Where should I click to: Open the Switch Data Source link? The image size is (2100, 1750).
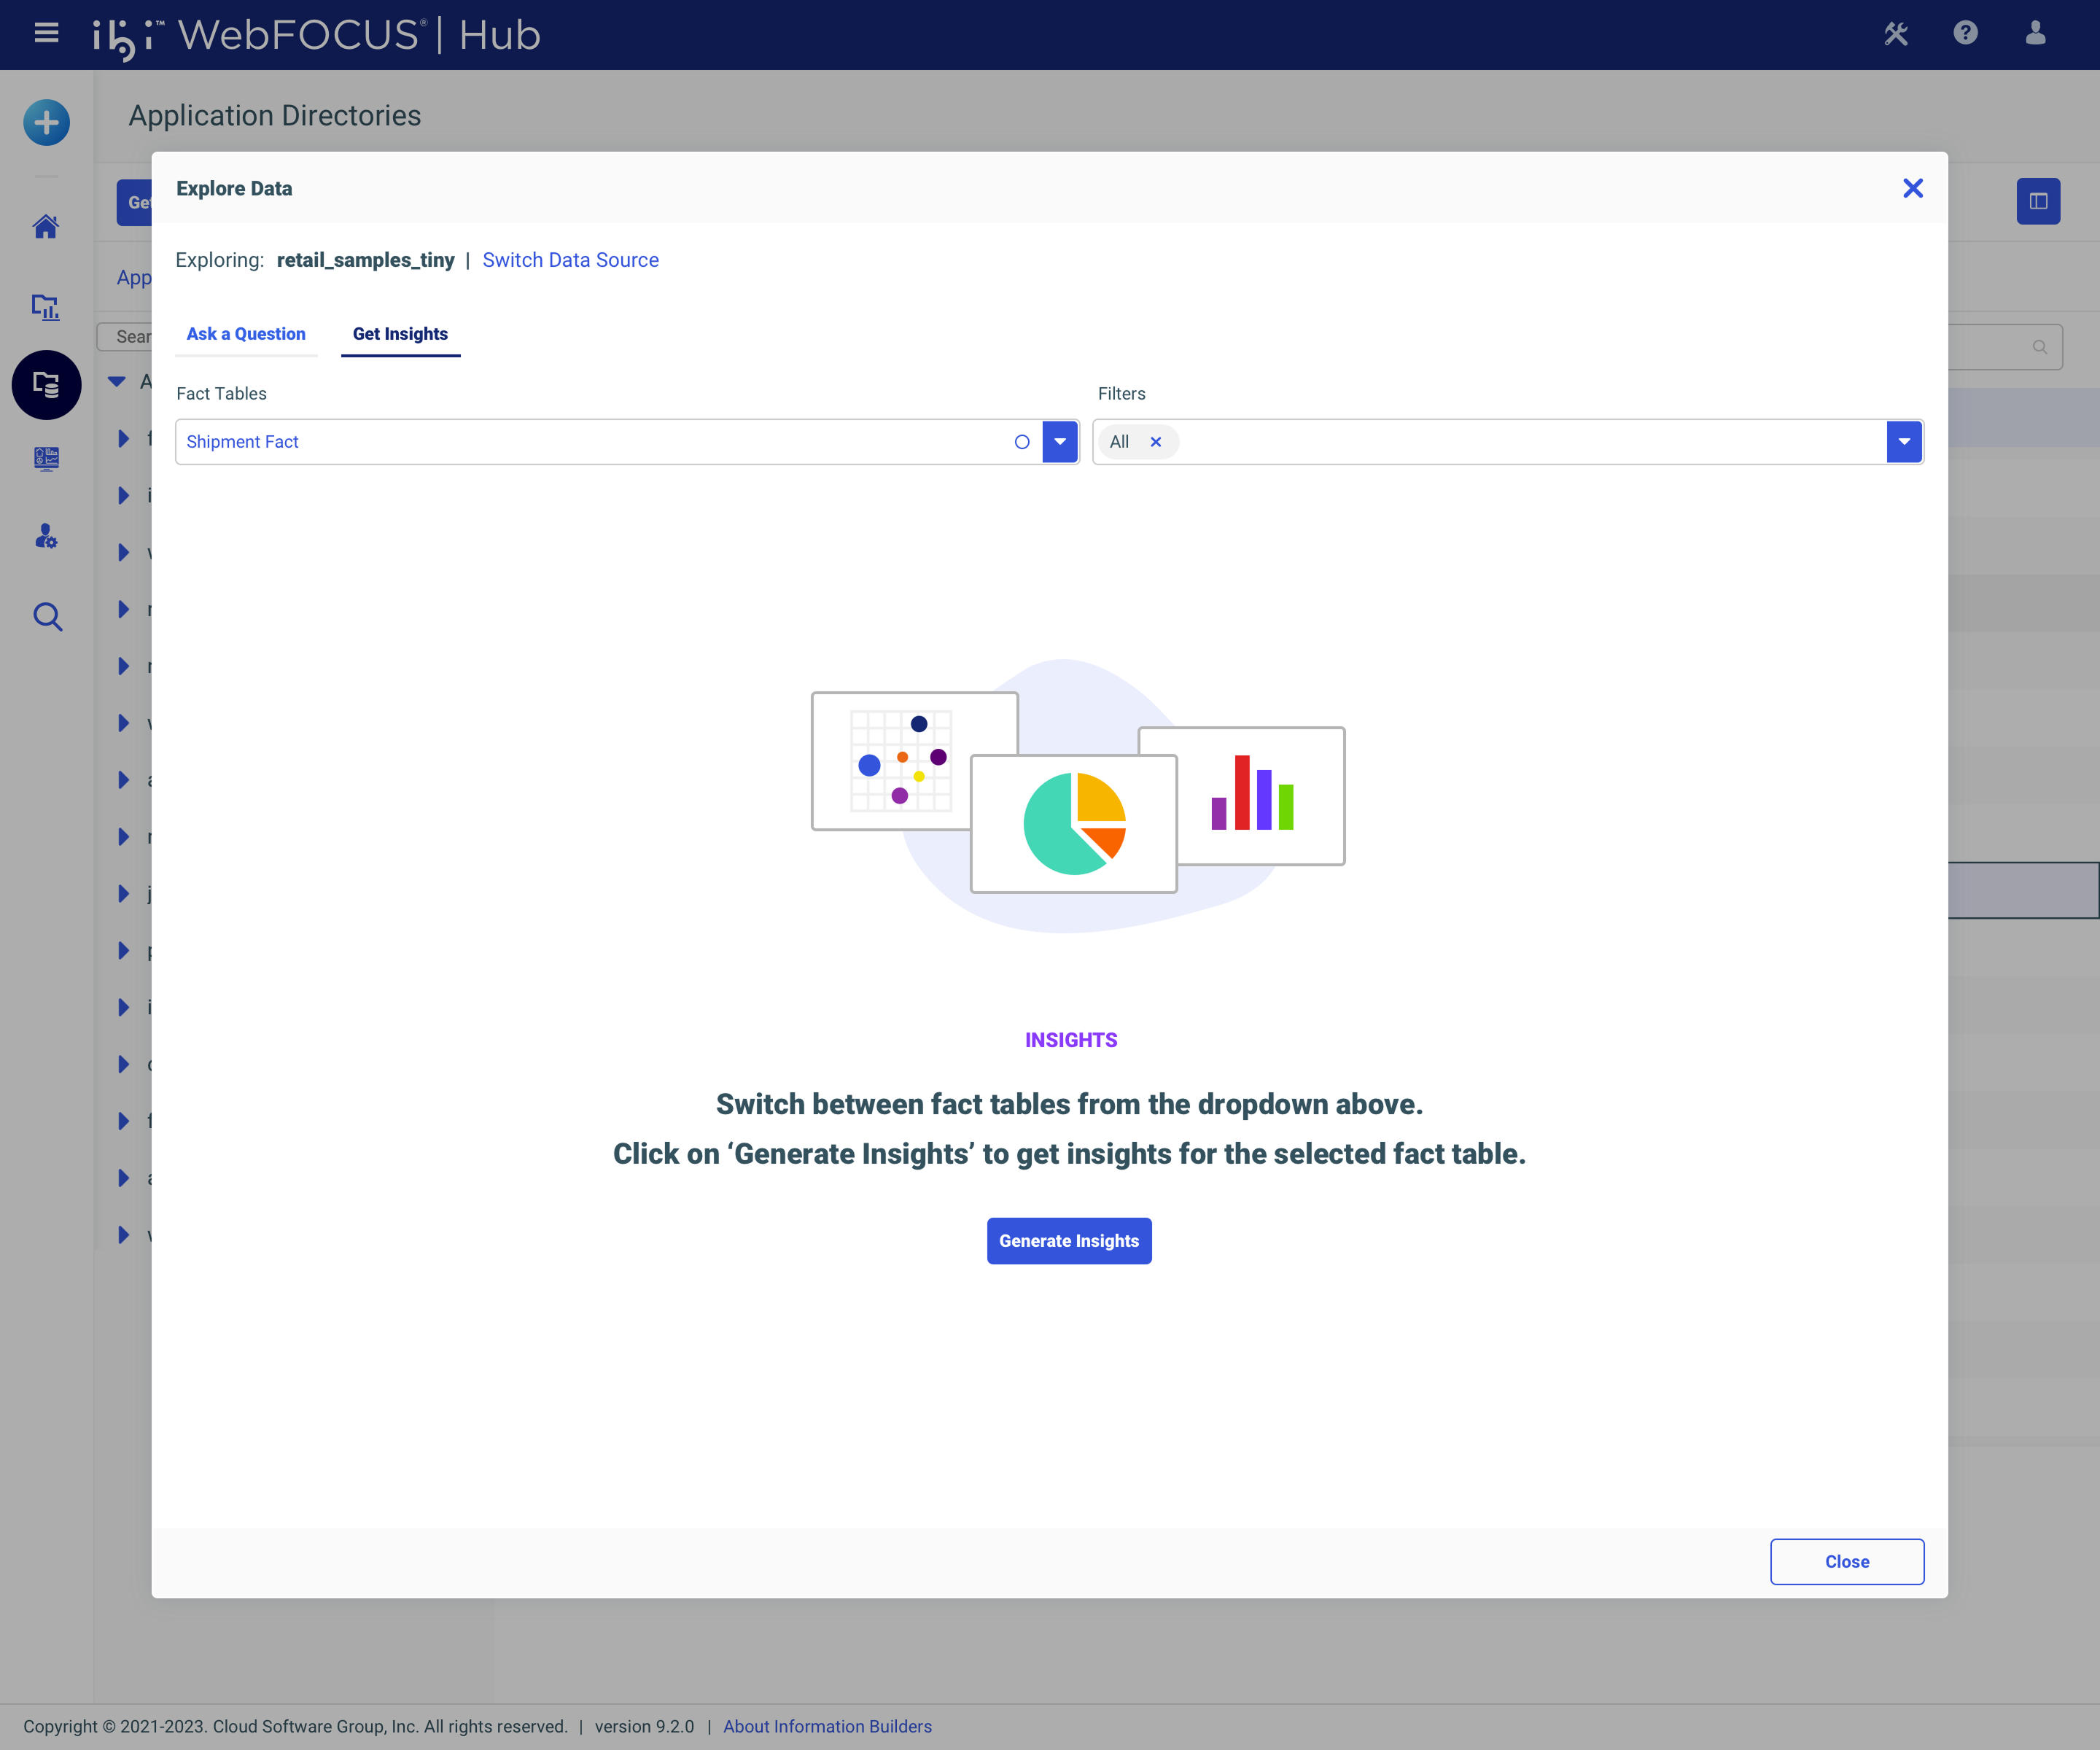tap(570, 259)
